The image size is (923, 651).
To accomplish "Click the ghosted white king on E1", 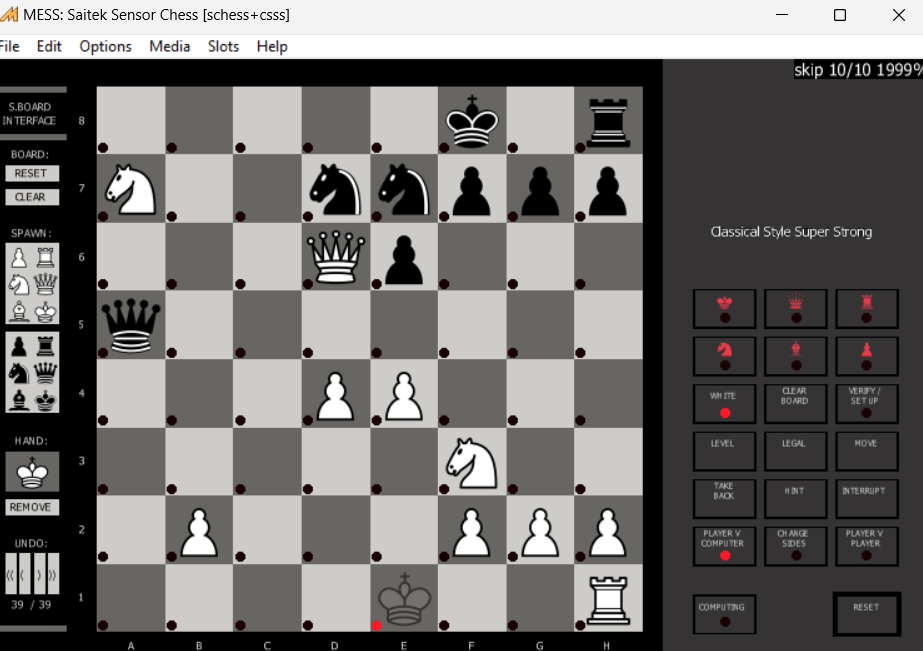I will click(x=404, y=598).
